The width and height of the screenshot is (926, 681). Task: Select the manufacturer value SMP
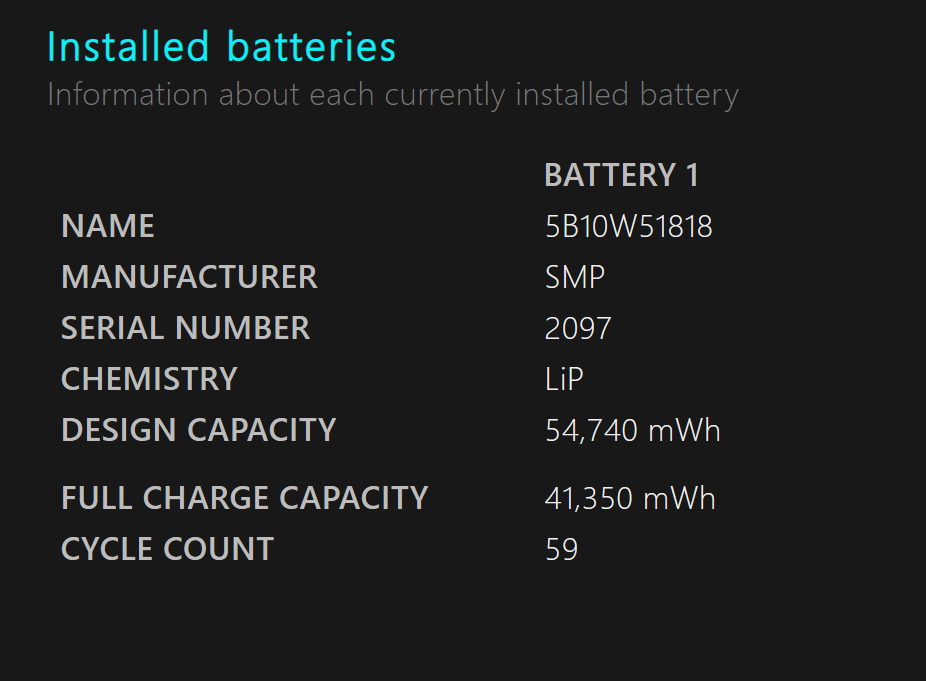tap(575, 277)
